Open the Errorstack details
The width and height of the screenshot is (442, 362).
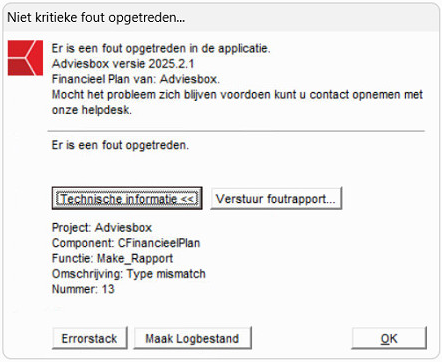(90, 338)
